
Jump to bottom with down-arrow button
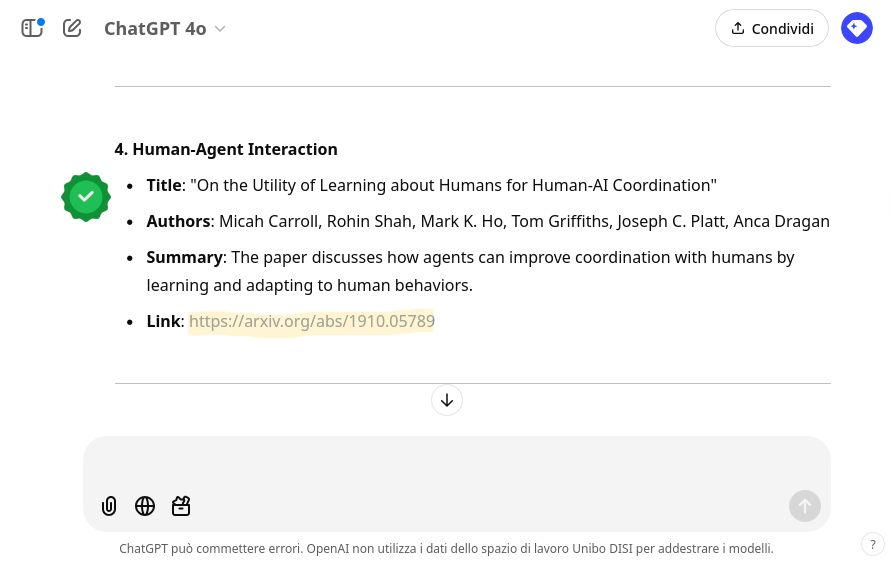point(447,400)
